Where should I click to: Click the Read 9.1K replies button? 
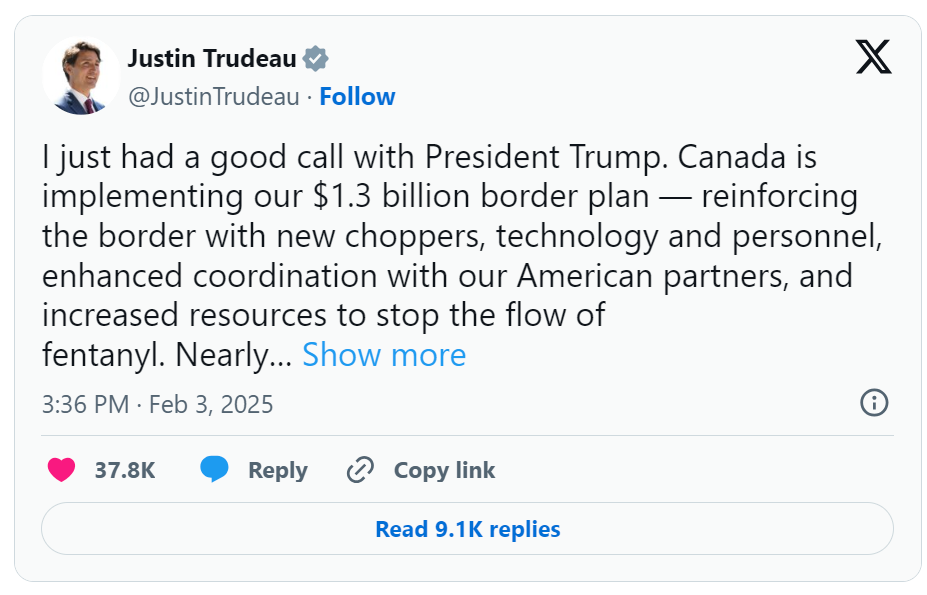467,529
